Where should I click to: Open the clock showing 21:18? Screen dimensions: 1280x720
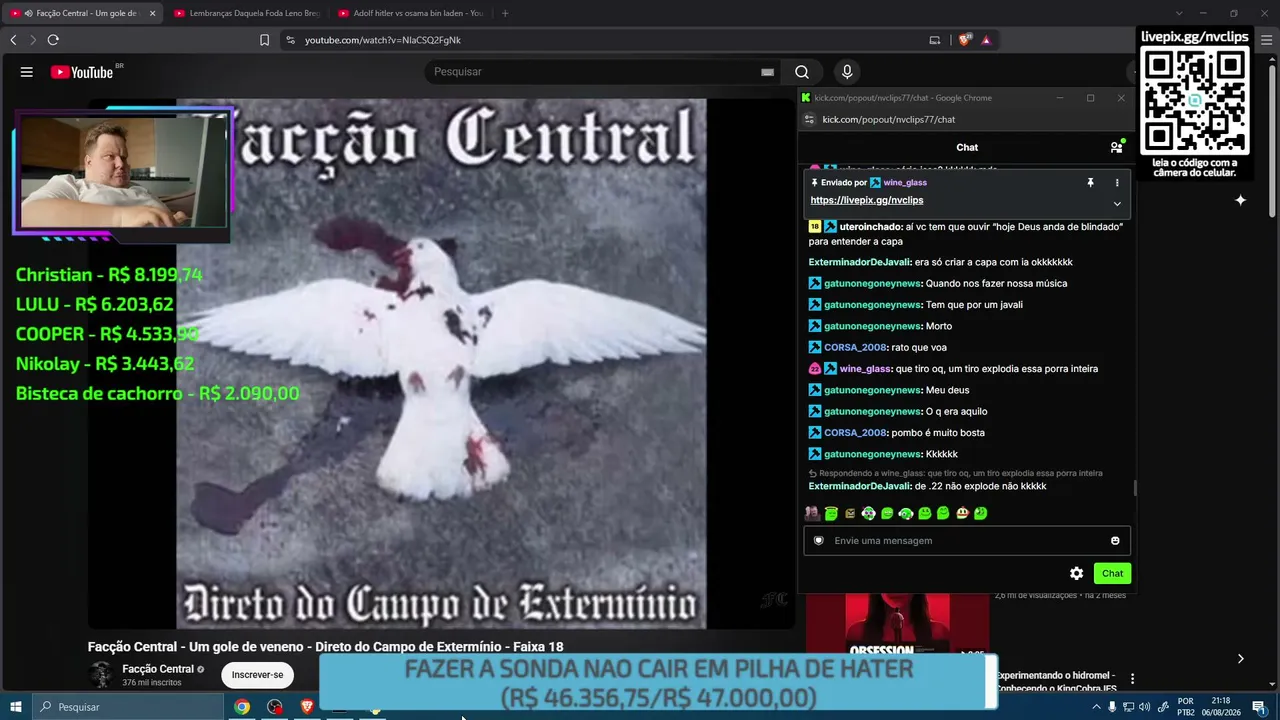(1221, 707)
